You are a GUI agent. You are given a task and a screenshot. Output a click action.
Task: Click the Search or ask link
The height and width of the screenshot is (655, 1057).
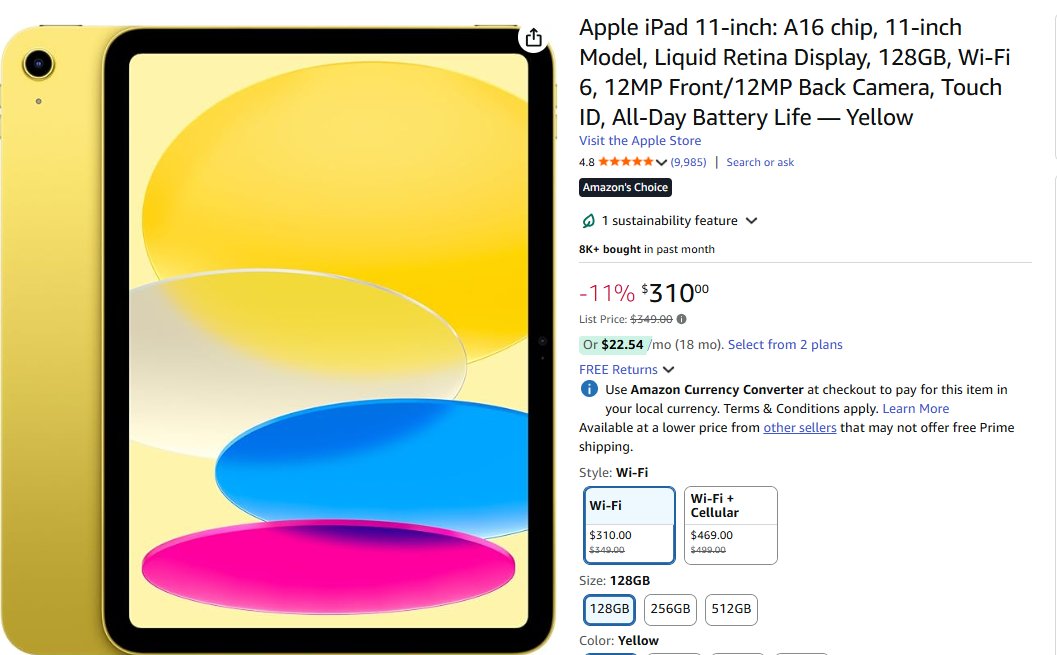pyautogui.click(x=760, y=162)
